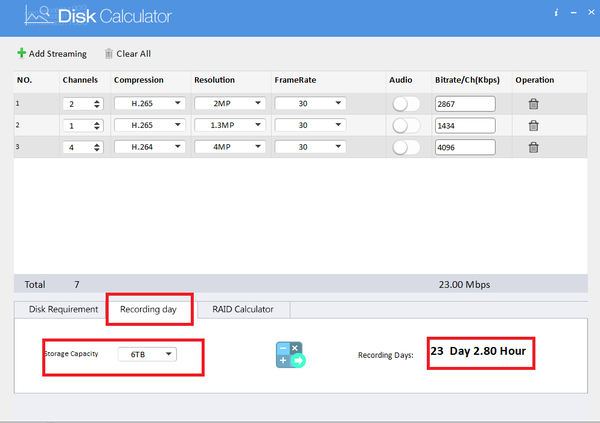Open the 2MP resolution dropdown
The width and height of the screenshot is (600, 423).
[x=230, y=103]
